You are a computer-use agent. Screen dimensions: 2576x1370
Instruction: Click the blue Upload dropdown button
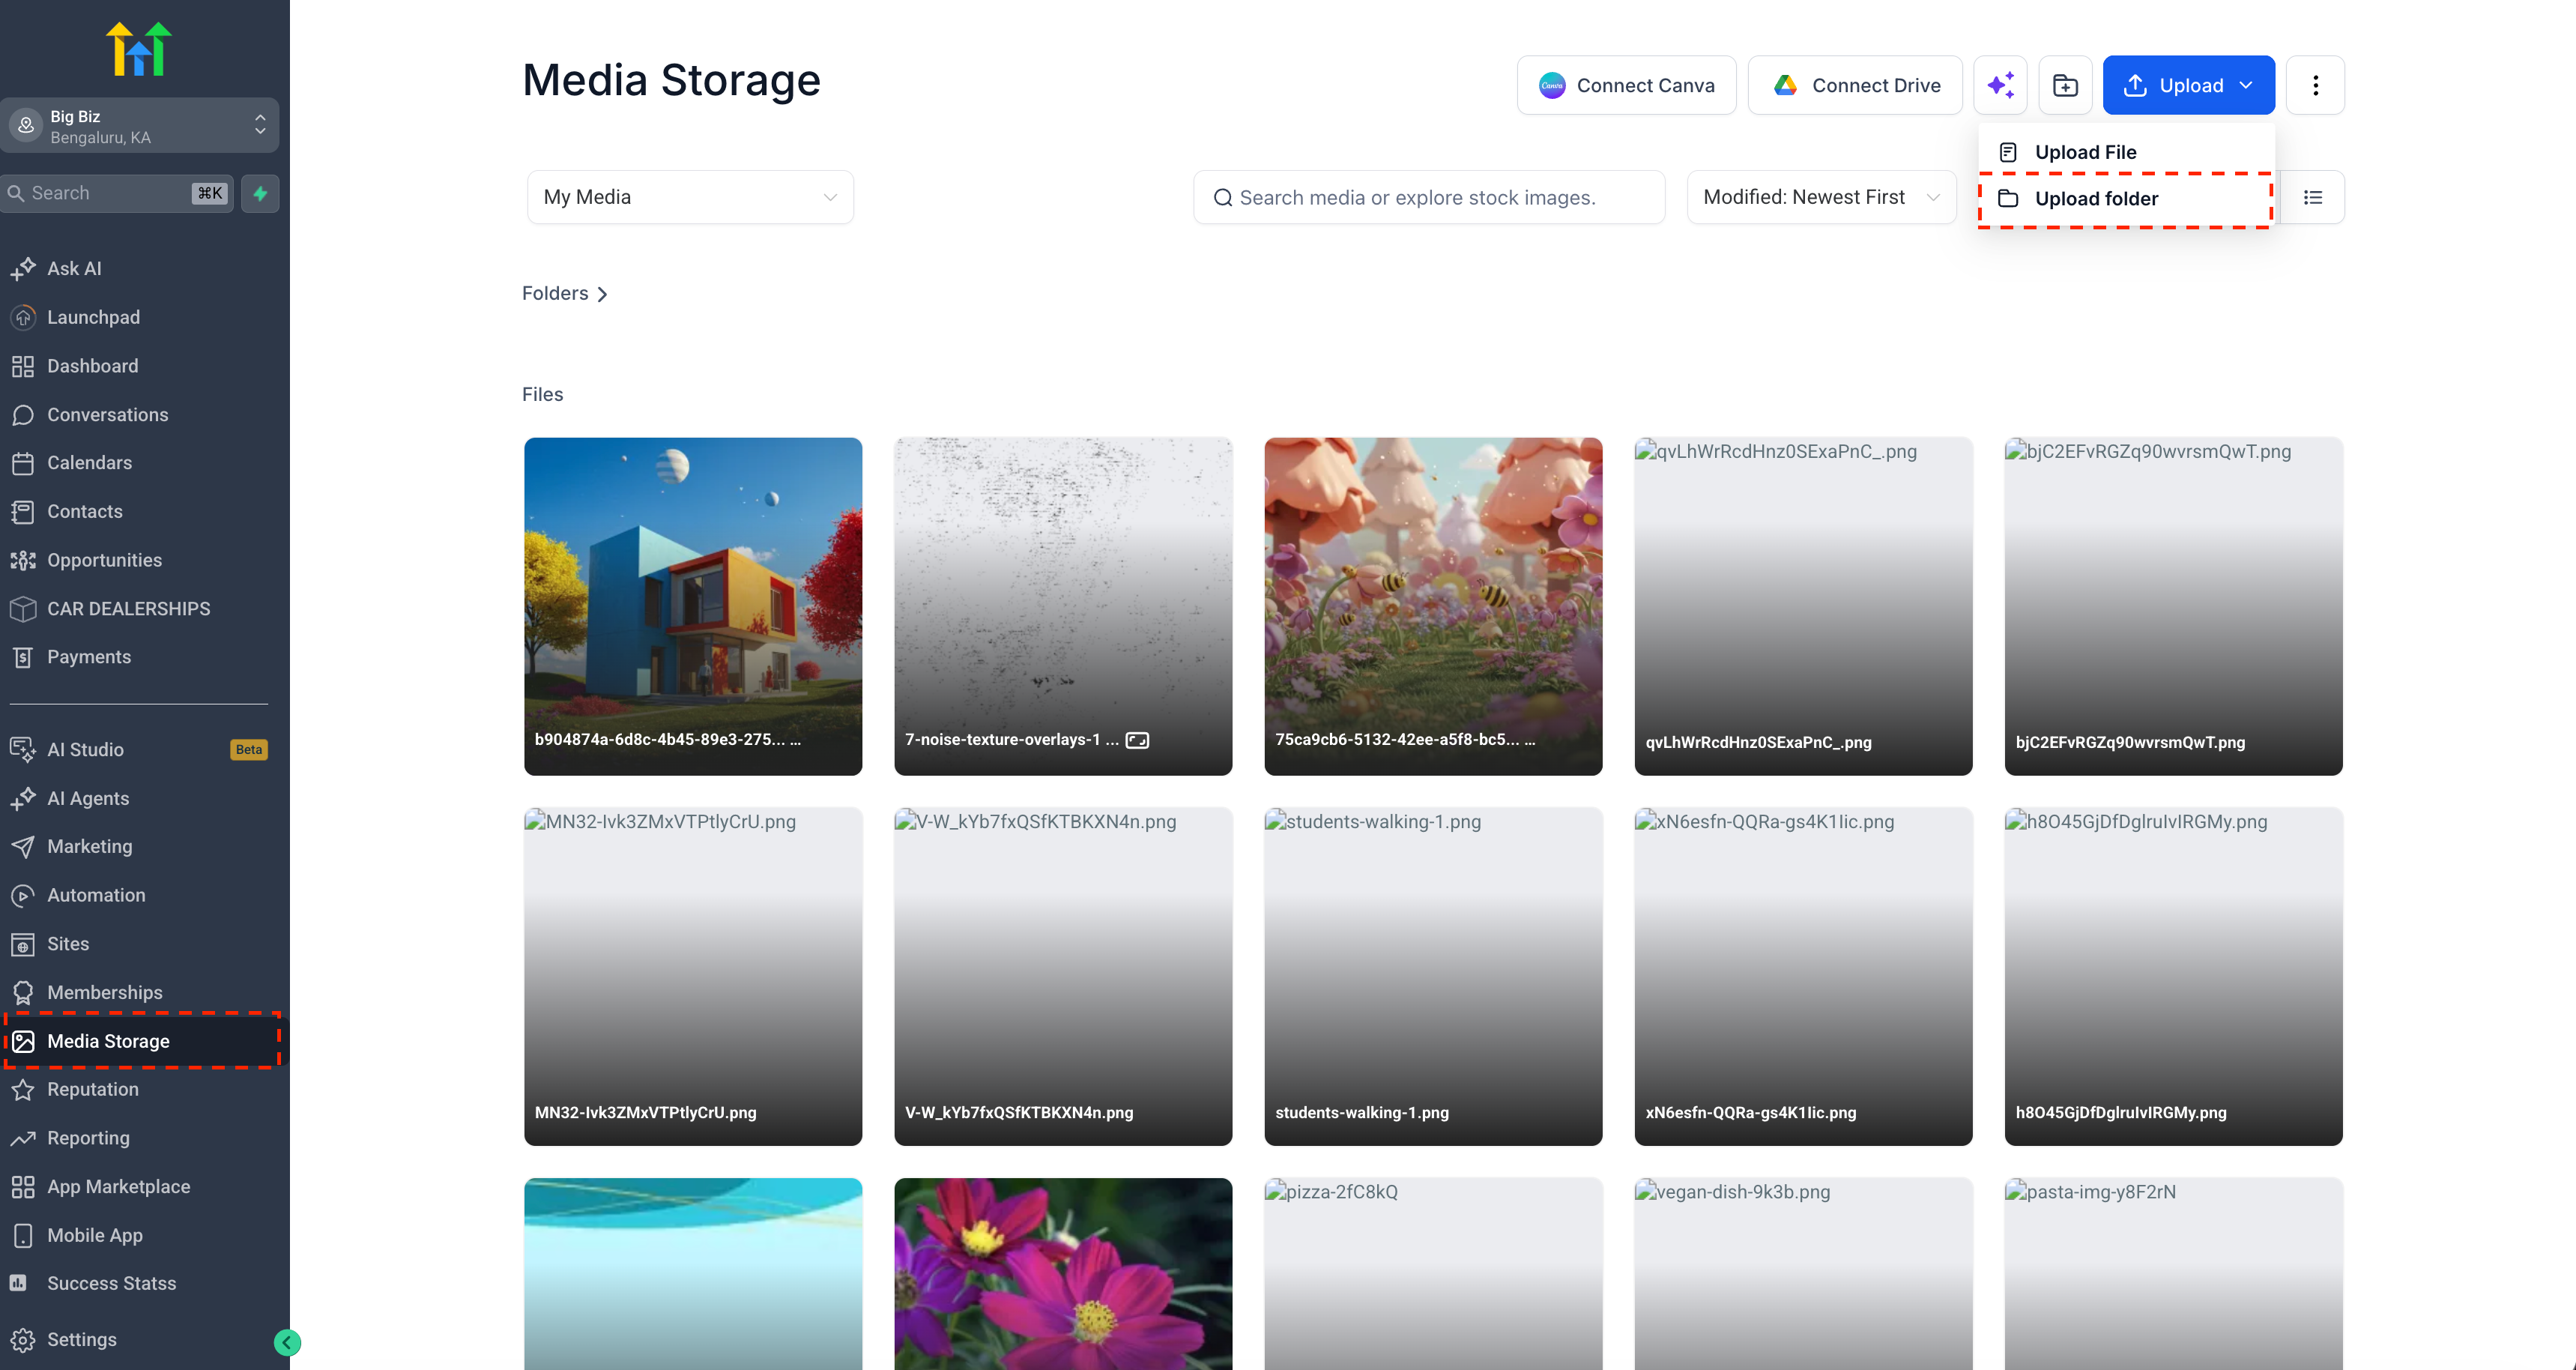coord(2188,85)
